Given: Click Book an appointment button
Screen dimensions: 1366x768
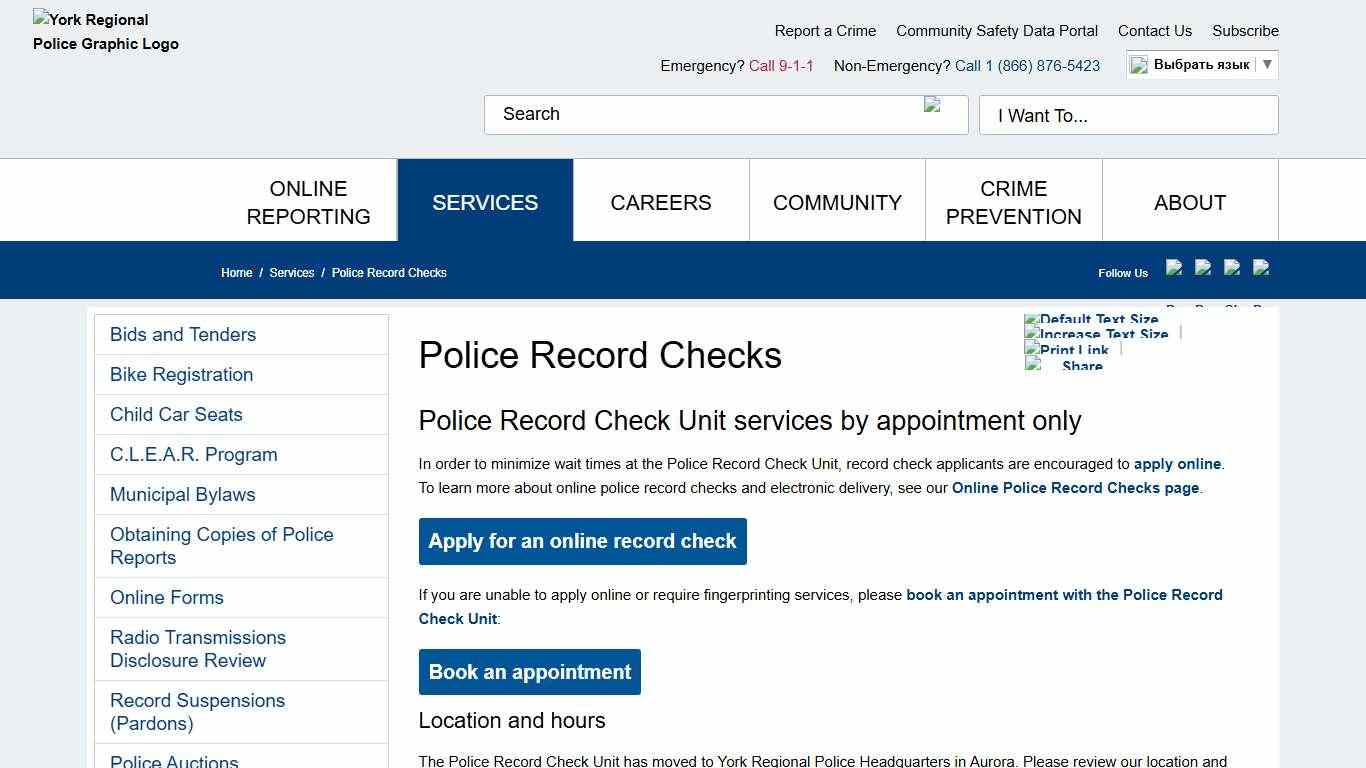Looking at the screenshot, I should (529, 672).
